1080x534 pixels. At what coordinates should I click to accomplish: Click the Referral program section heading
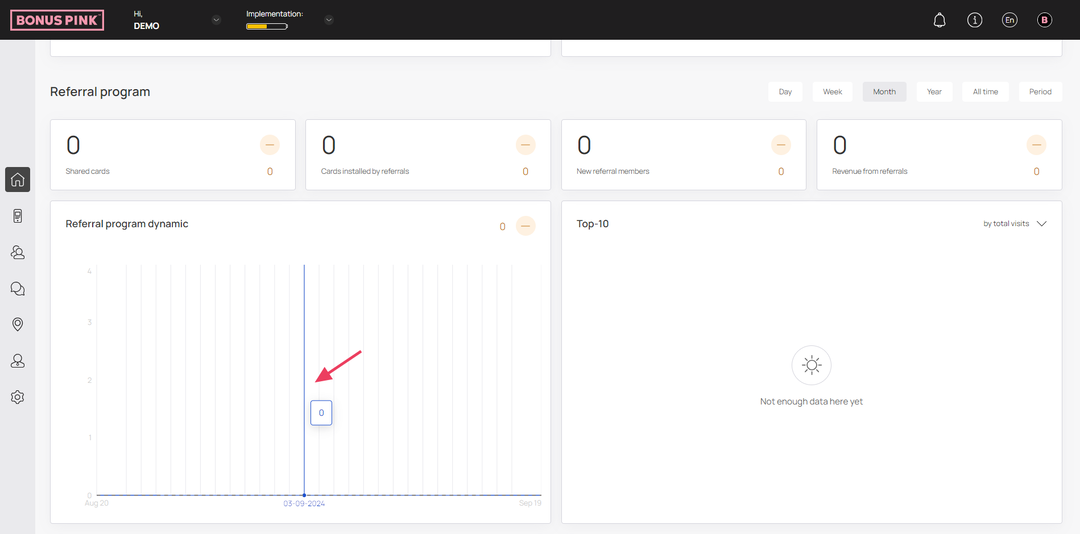pos(100,92)
